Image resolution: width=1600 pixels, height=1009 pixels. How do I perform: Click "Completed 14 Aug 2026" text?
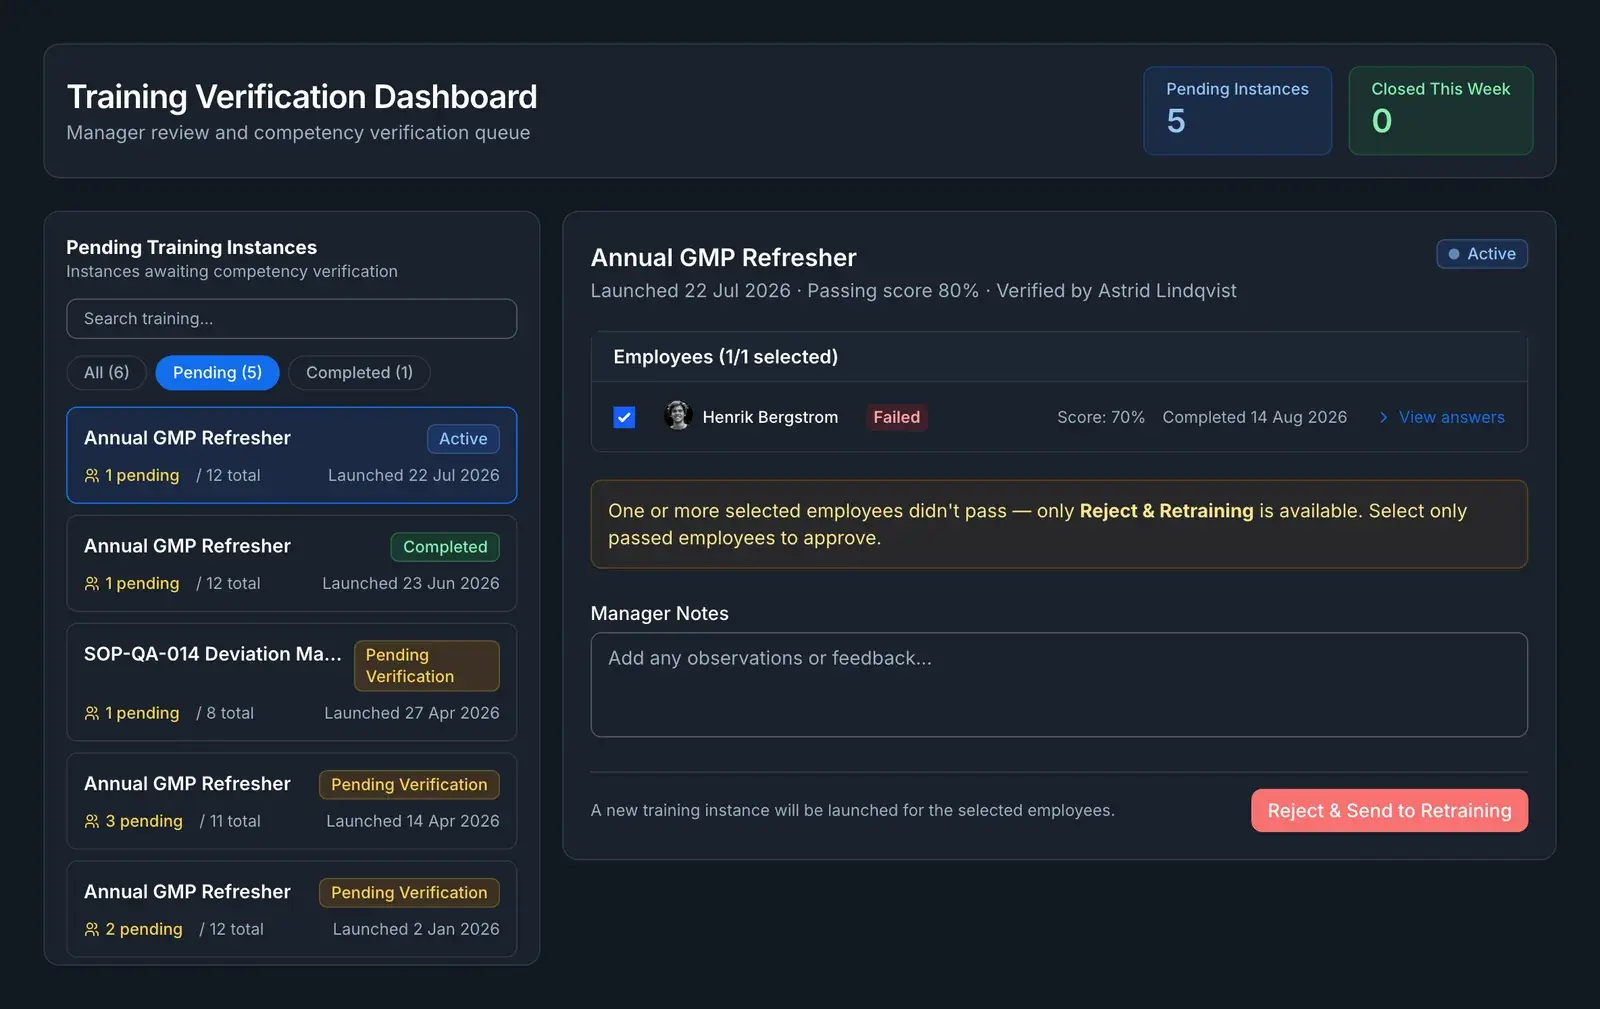[1254, 417]
